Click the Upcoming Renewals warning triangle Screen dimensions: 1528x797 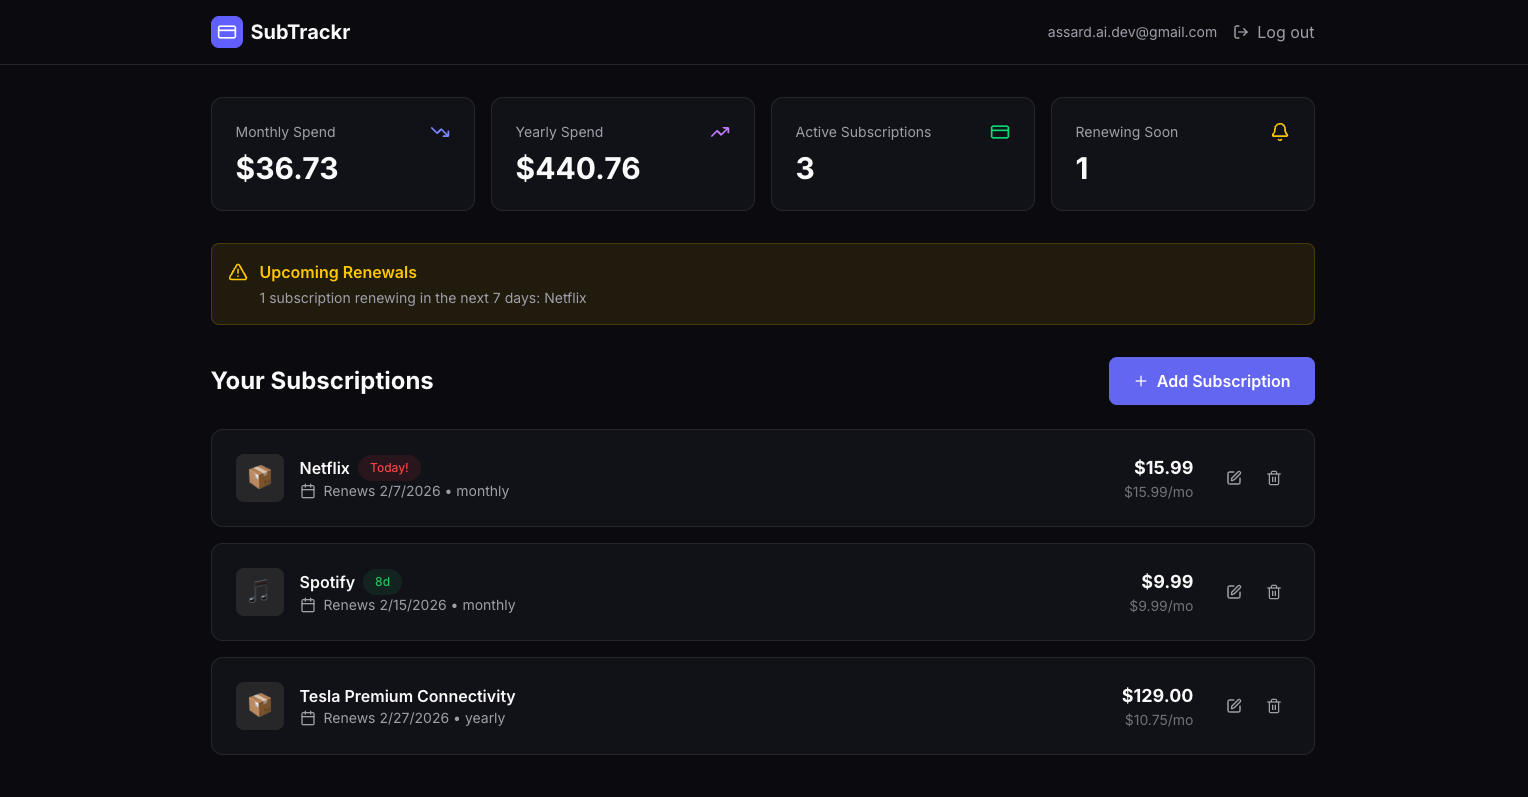238,271
